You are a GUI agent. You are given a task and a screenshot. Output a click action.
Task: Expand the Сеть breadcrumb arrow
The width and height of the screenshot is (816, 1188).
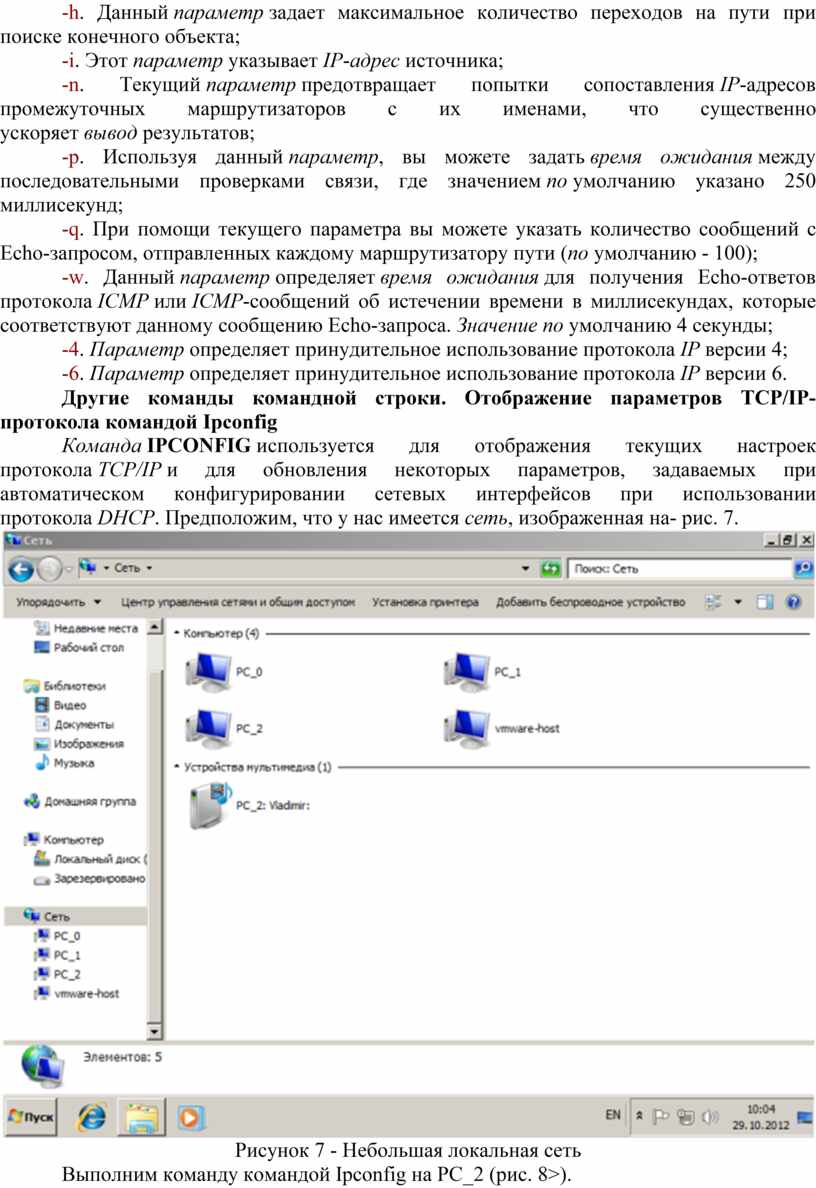[149, 568]
